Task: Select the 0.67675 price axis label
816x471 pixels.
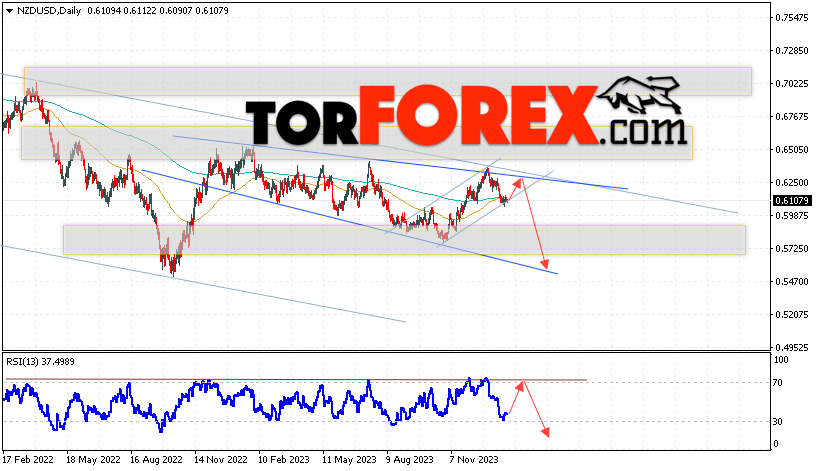Action: (x=792, y=117)
